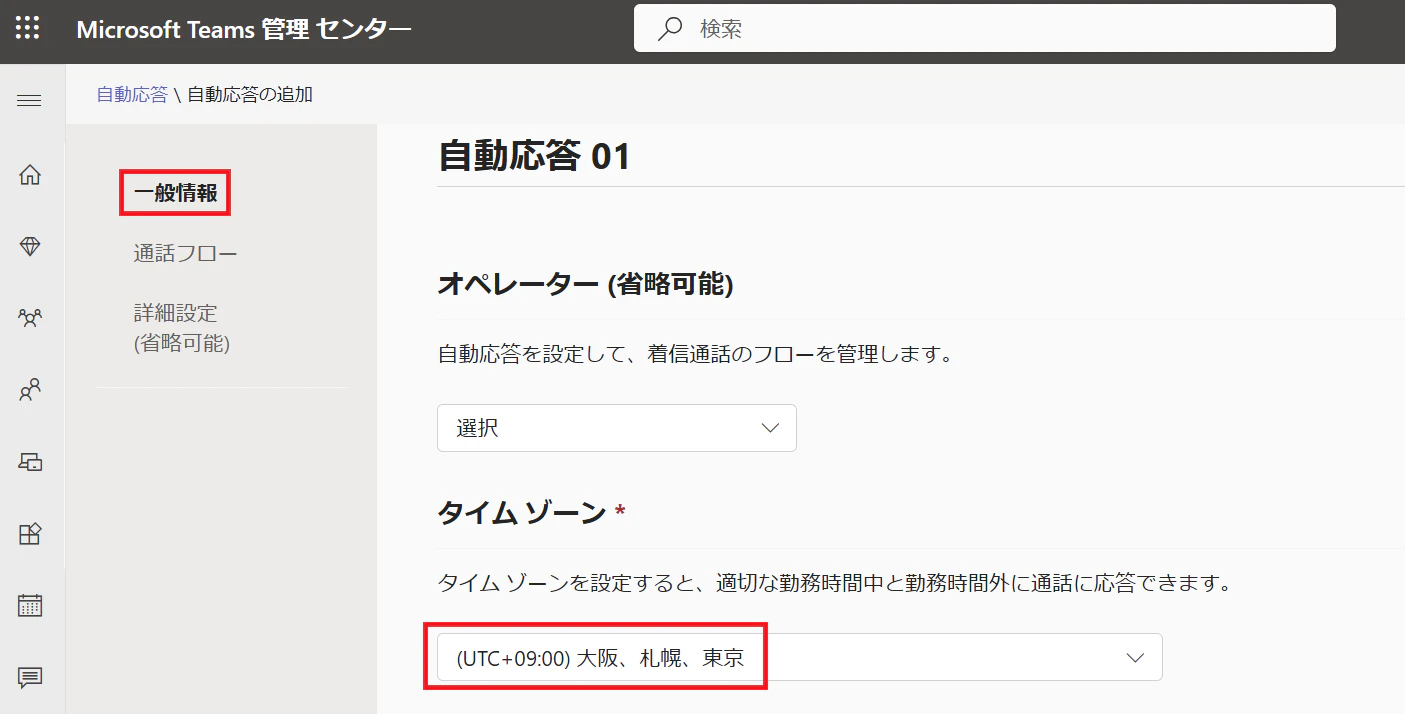Go to the Home dashboard icon

pyautogui.click(x=30, y=175)
